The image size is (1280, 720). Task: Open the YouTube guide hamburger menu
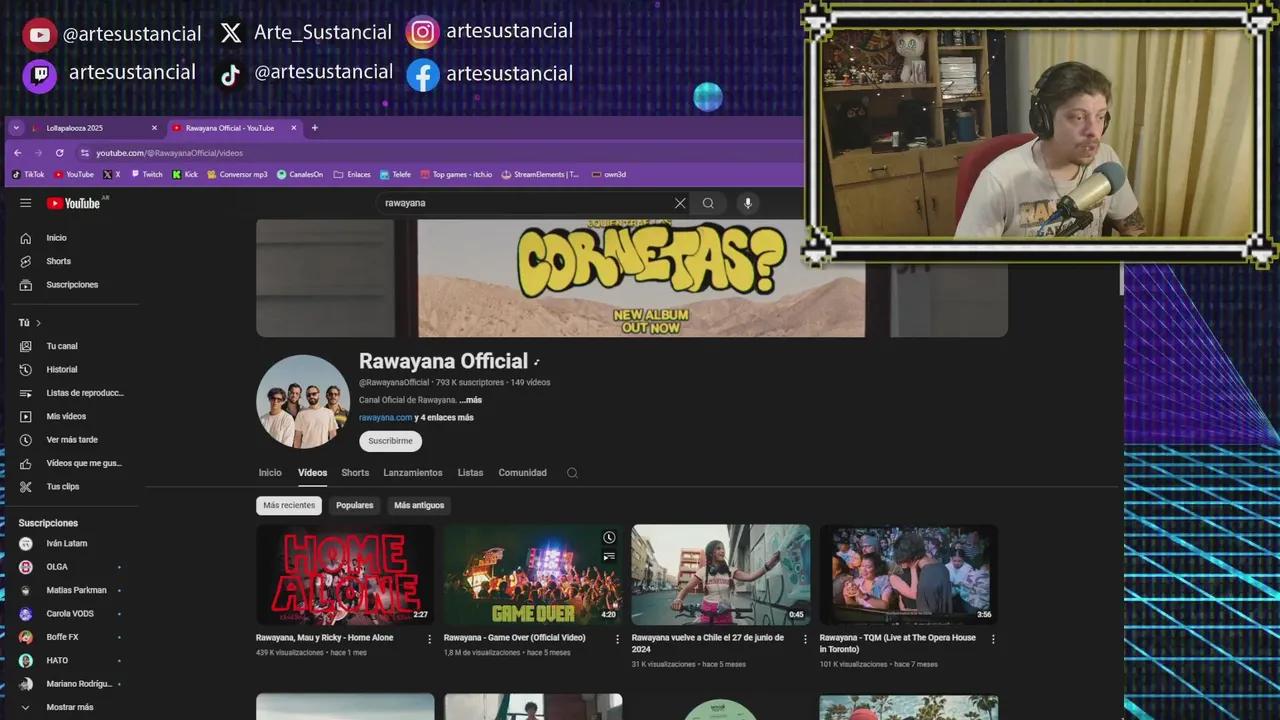(26, 203)
